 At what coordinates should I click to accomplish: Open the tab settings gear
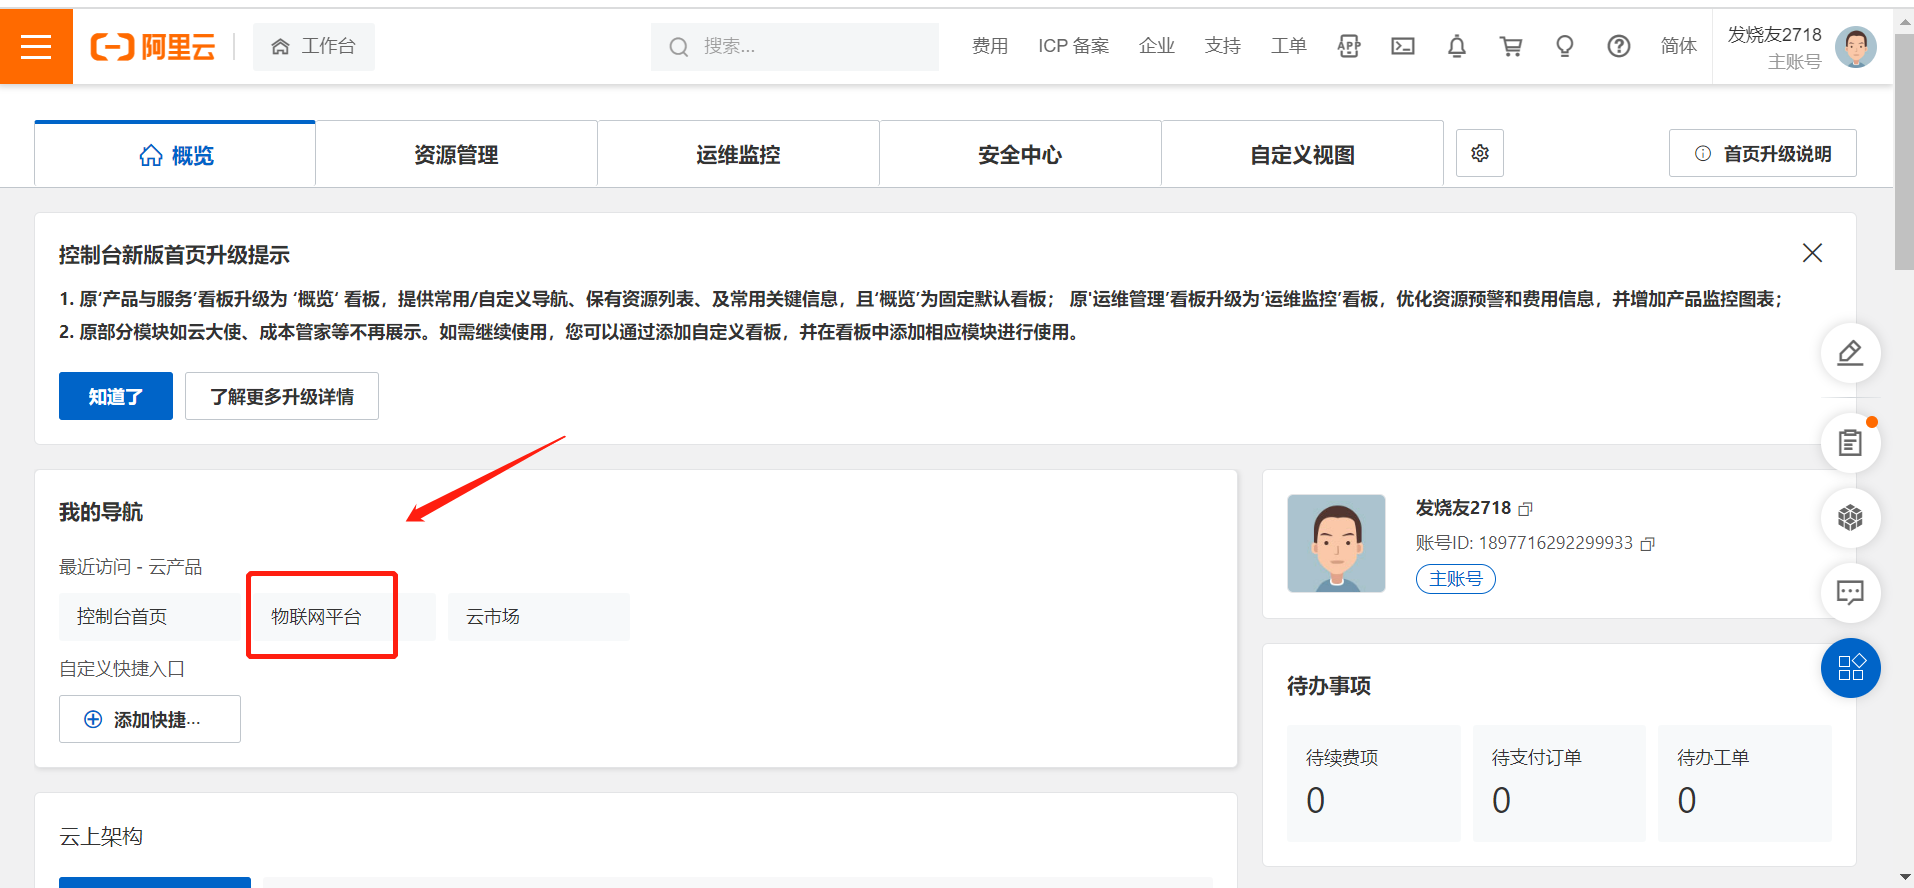[1480, 153]
